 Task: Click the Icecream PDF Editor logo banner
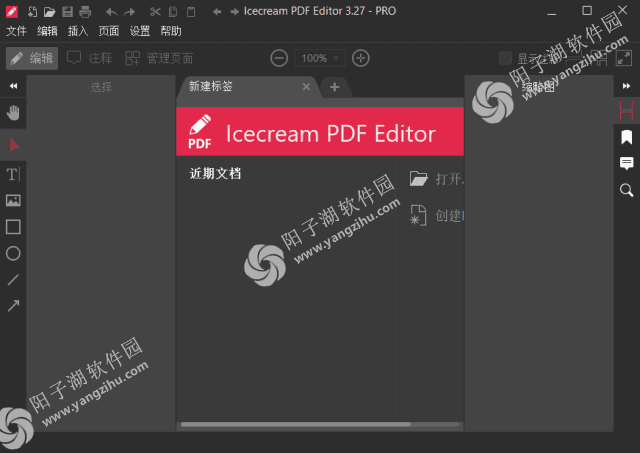pos(320,131)
